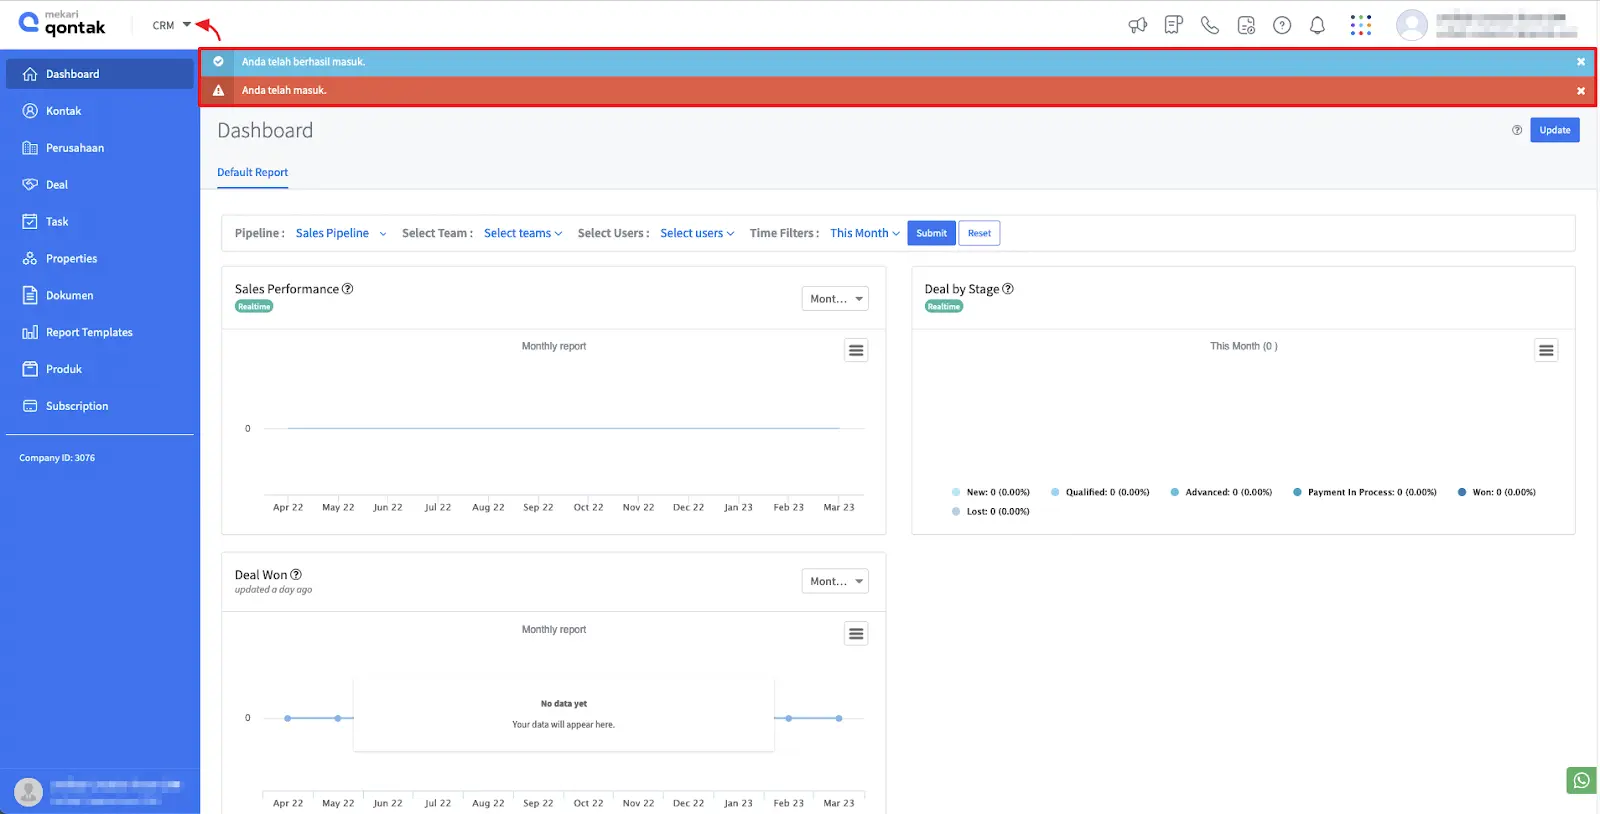Open WhatsApp chat floating button
The image size is (1600, 814).
(1581, 780)
